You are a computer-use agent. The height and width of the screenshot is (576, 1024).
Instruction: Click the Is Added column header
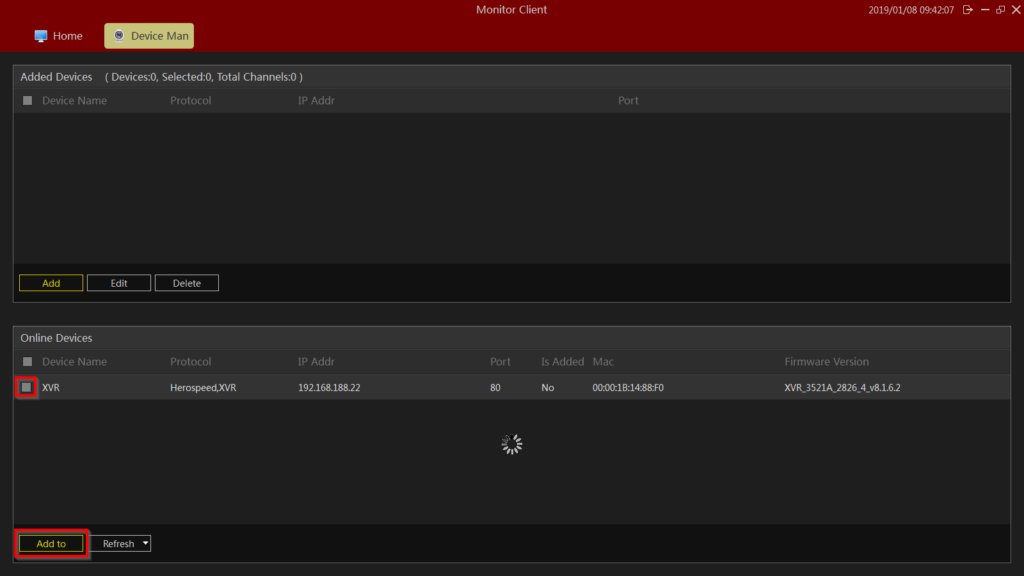click(560, 362)
